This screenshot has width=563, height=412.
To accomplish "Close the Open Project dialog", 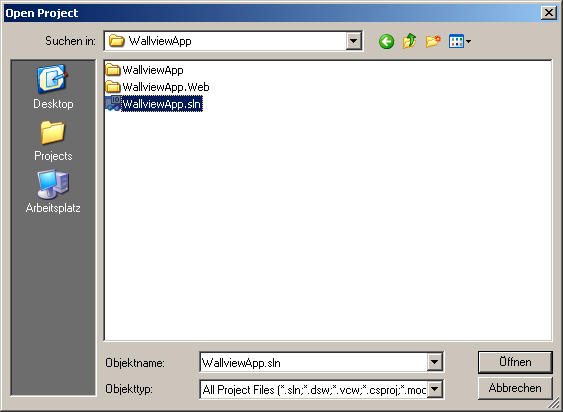I will pos(549,13).
